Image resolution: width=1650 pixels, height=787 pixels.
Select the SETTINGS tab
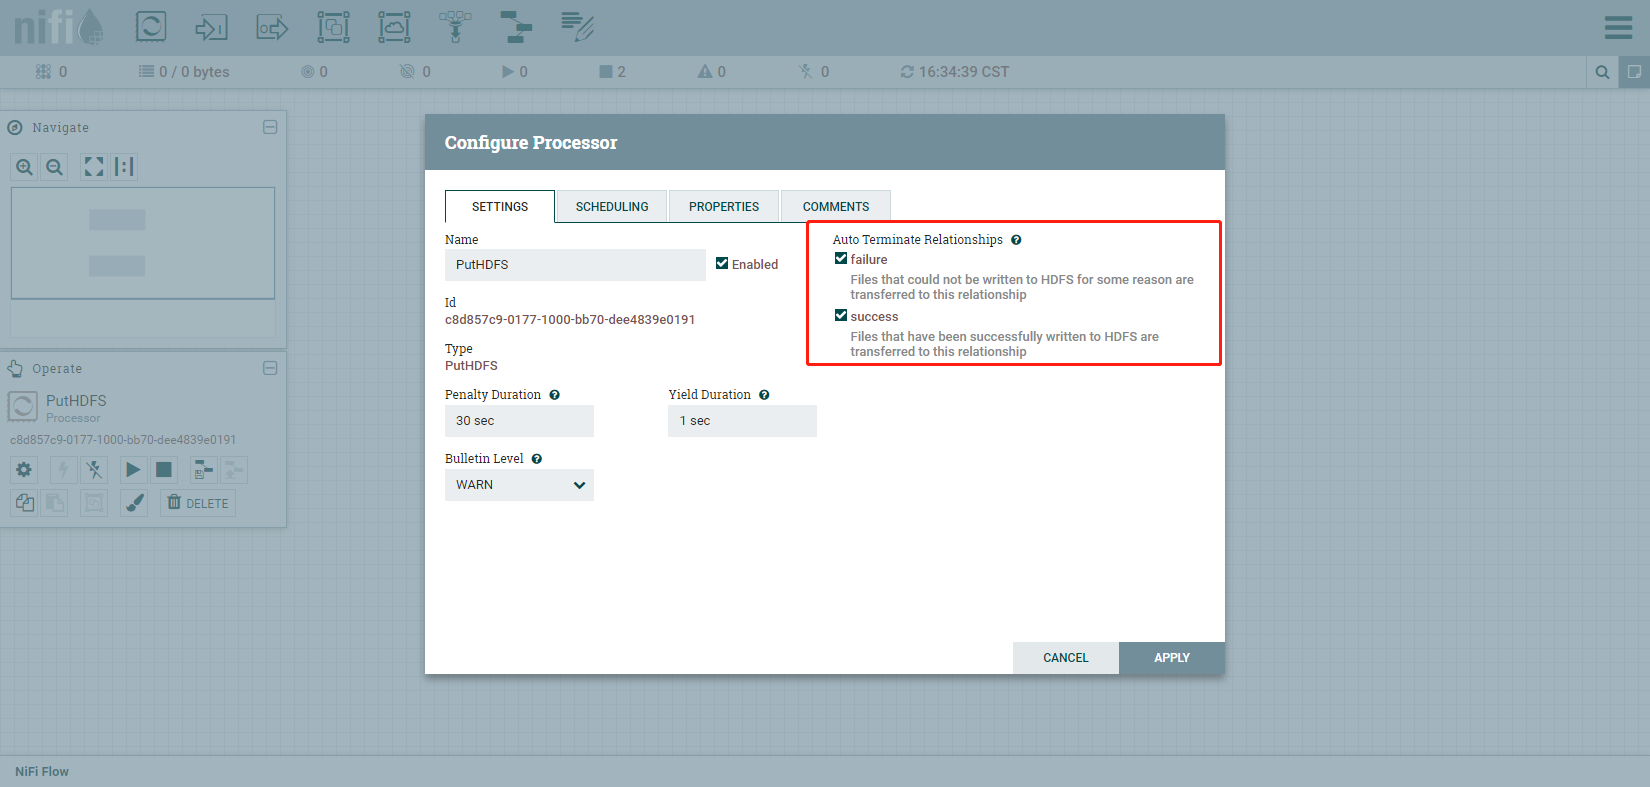[500, 206]
